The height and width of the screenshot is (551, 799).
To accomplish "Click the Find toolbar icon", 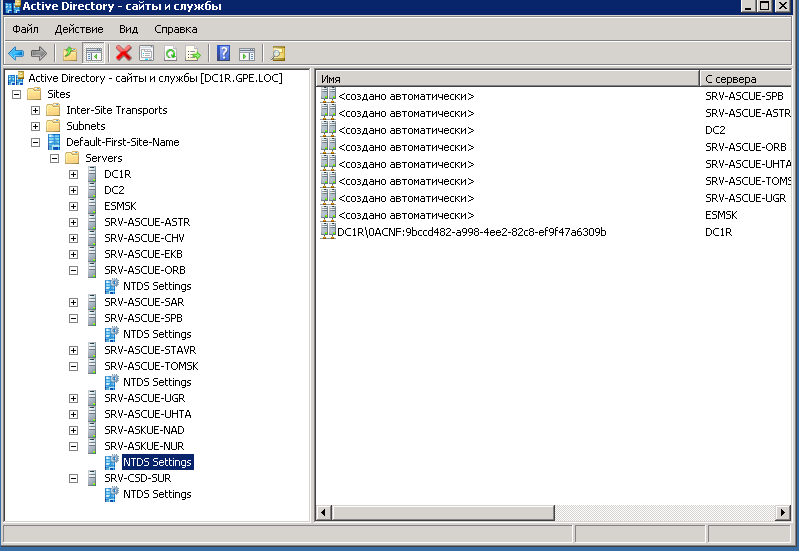I will pyautogui.click(x=278, y=54).
